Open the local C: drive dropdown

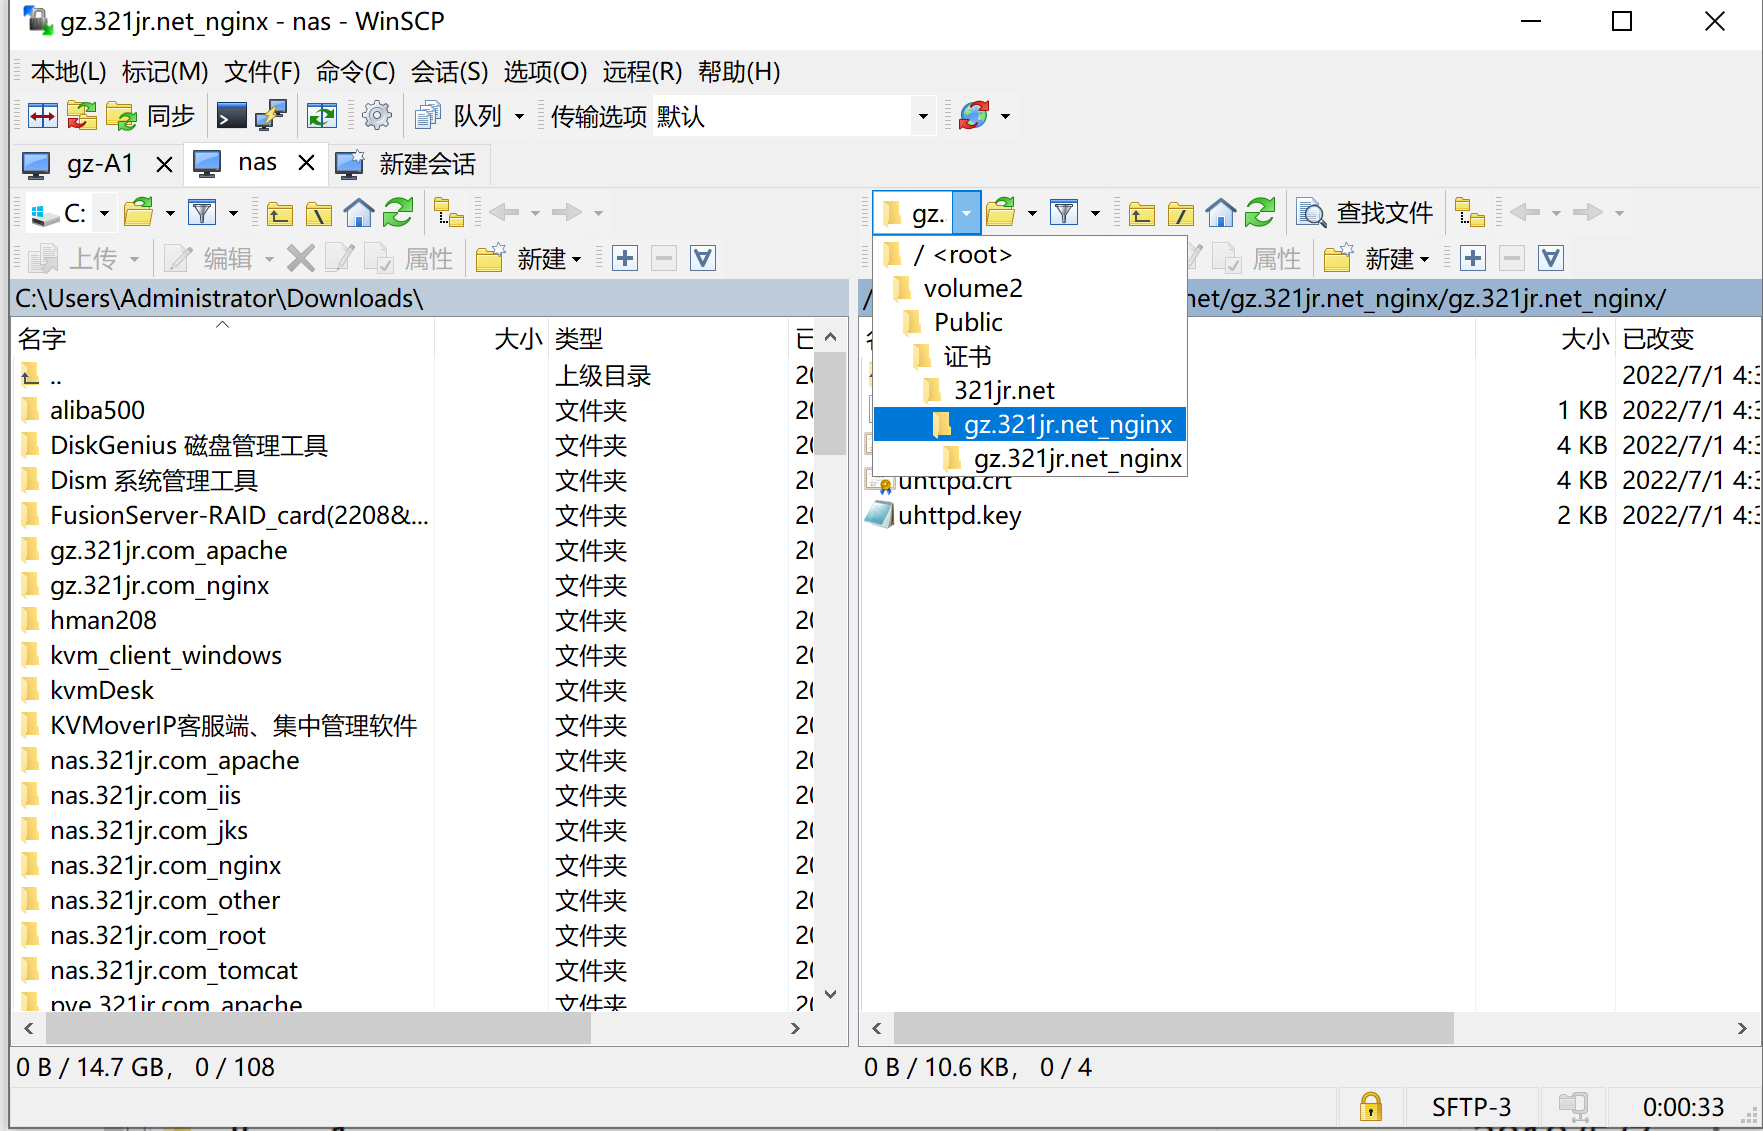[x=104, y=213]
